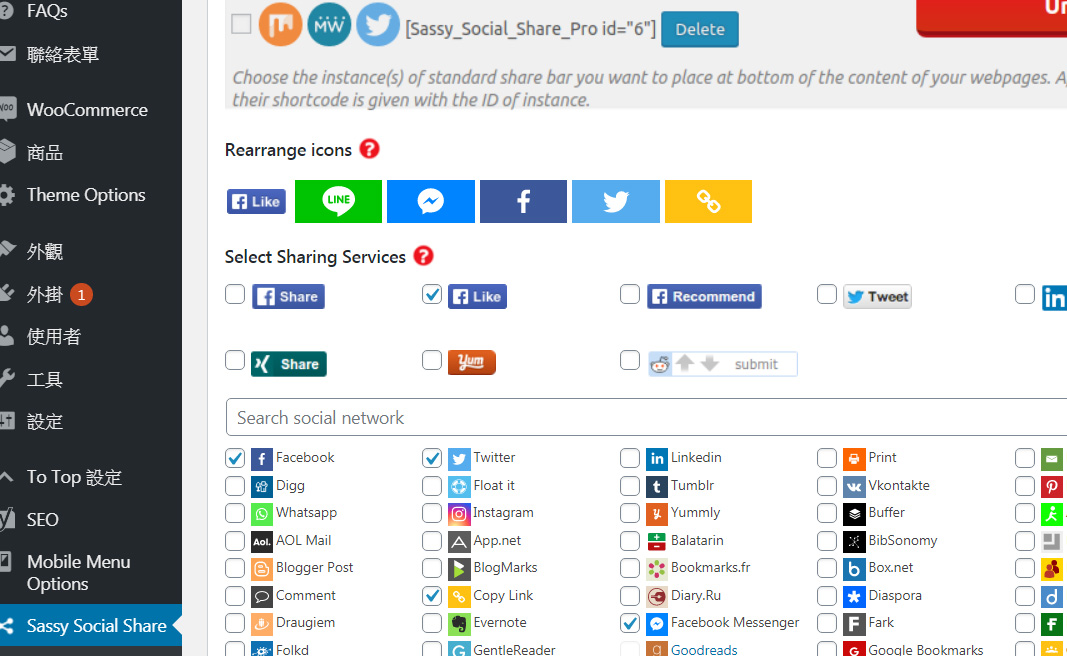Click the Facebook Recommend button image
Viewport: 1067px width, 656px height.
pos(704,297)
